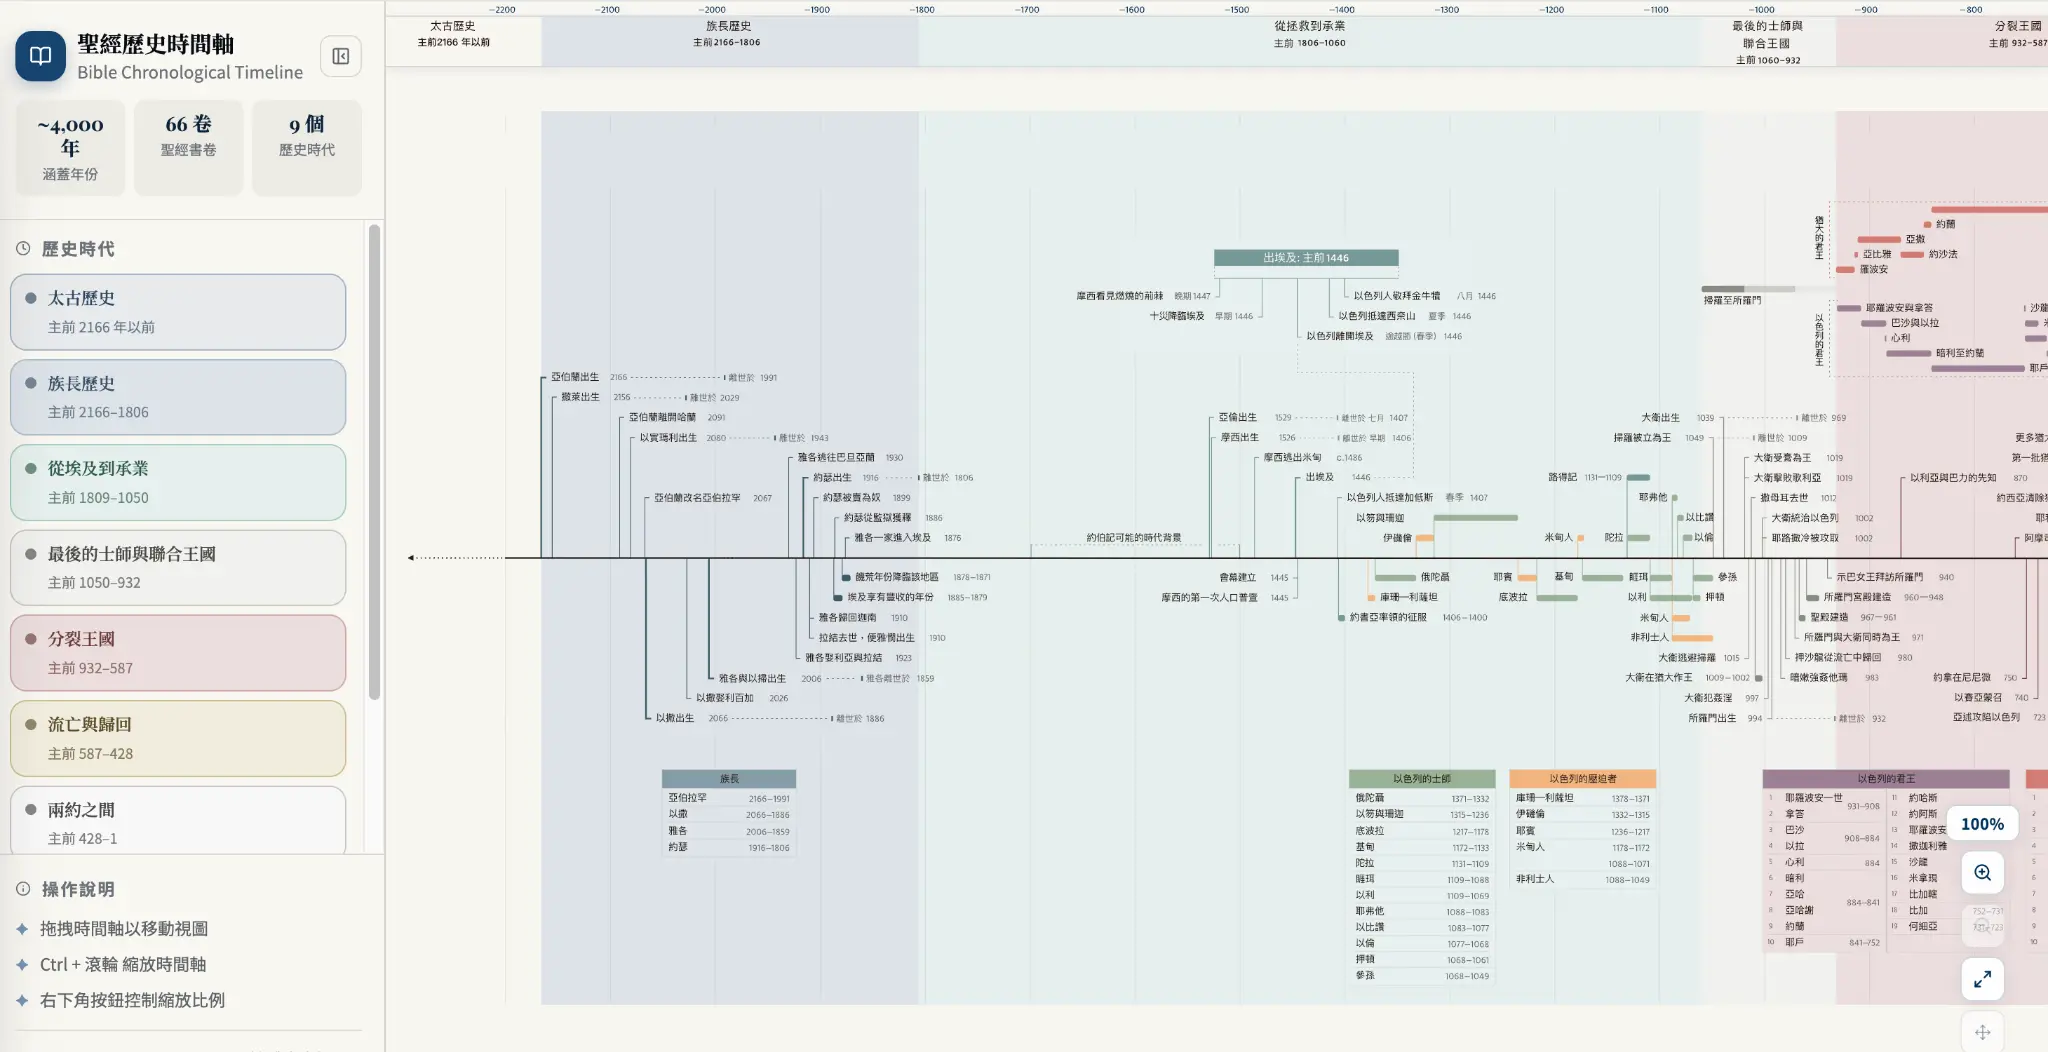Select the 族長歷史 era card
2048x1052 pixels.
(178, 397)
